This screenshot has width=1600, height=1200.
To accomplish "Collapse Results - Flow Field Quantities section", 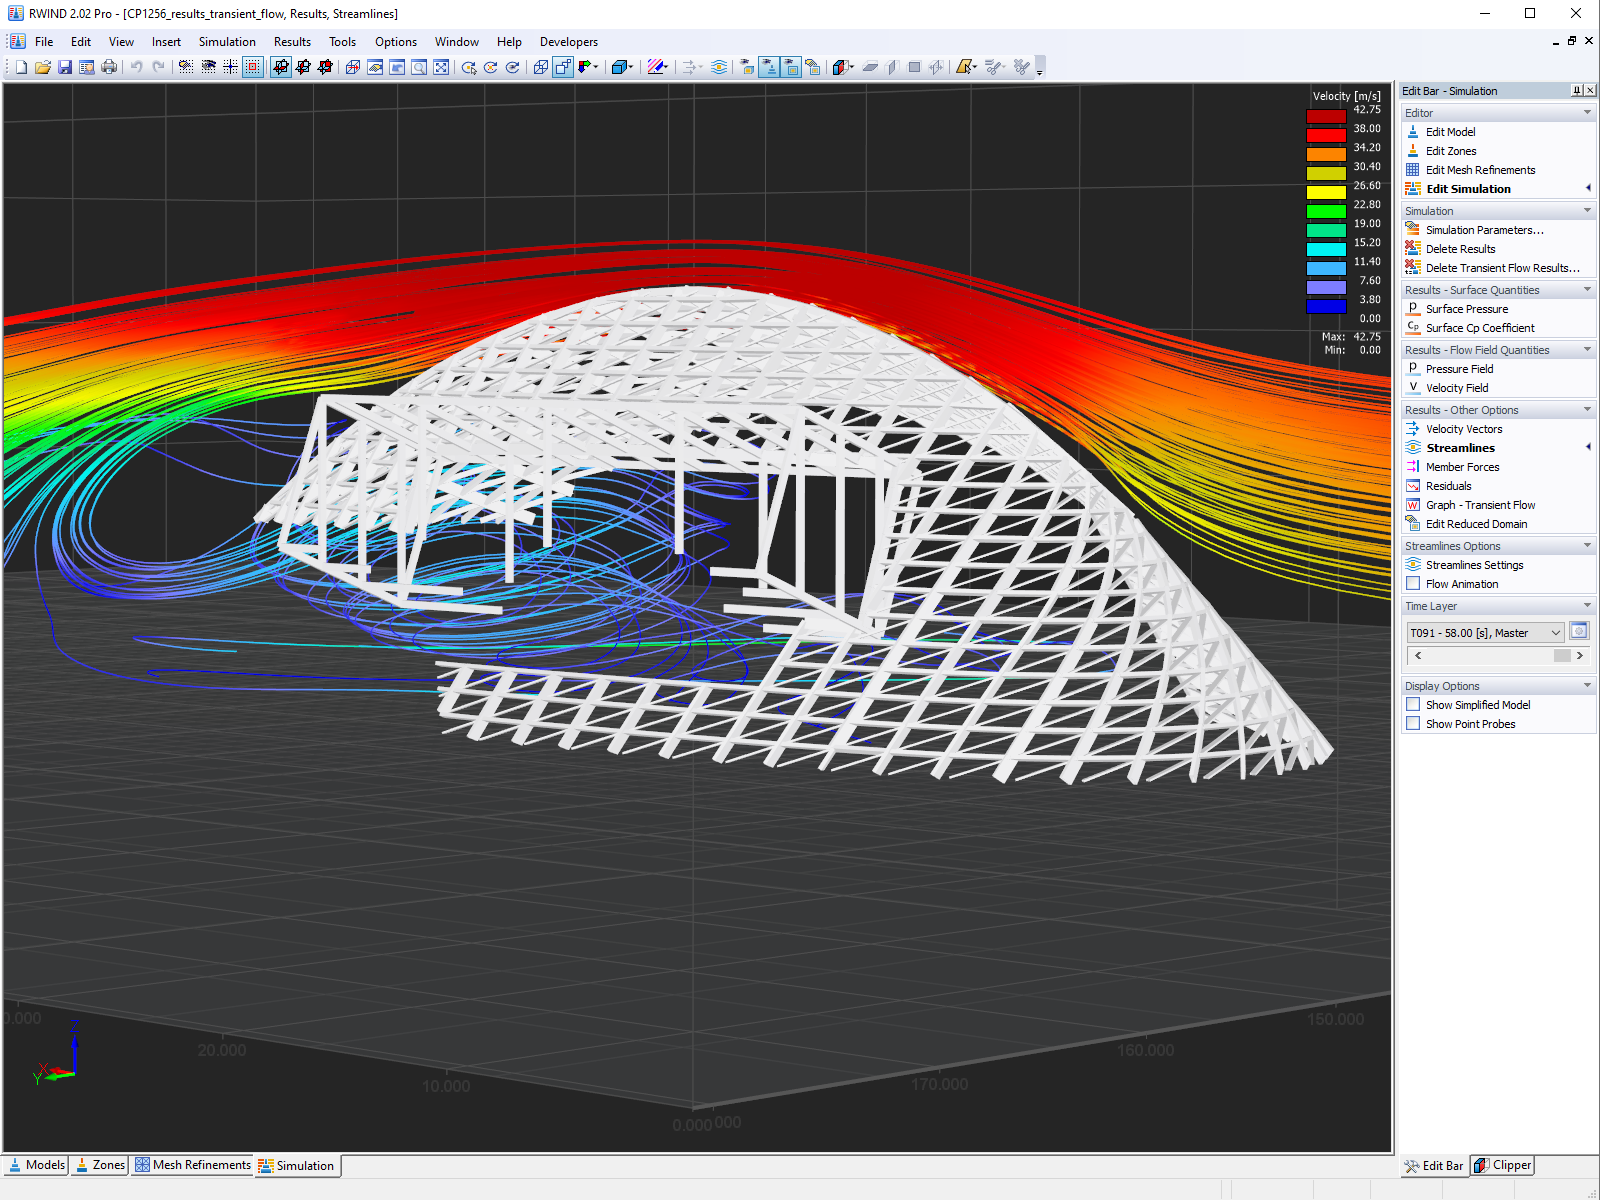I will click(1587, 350).
